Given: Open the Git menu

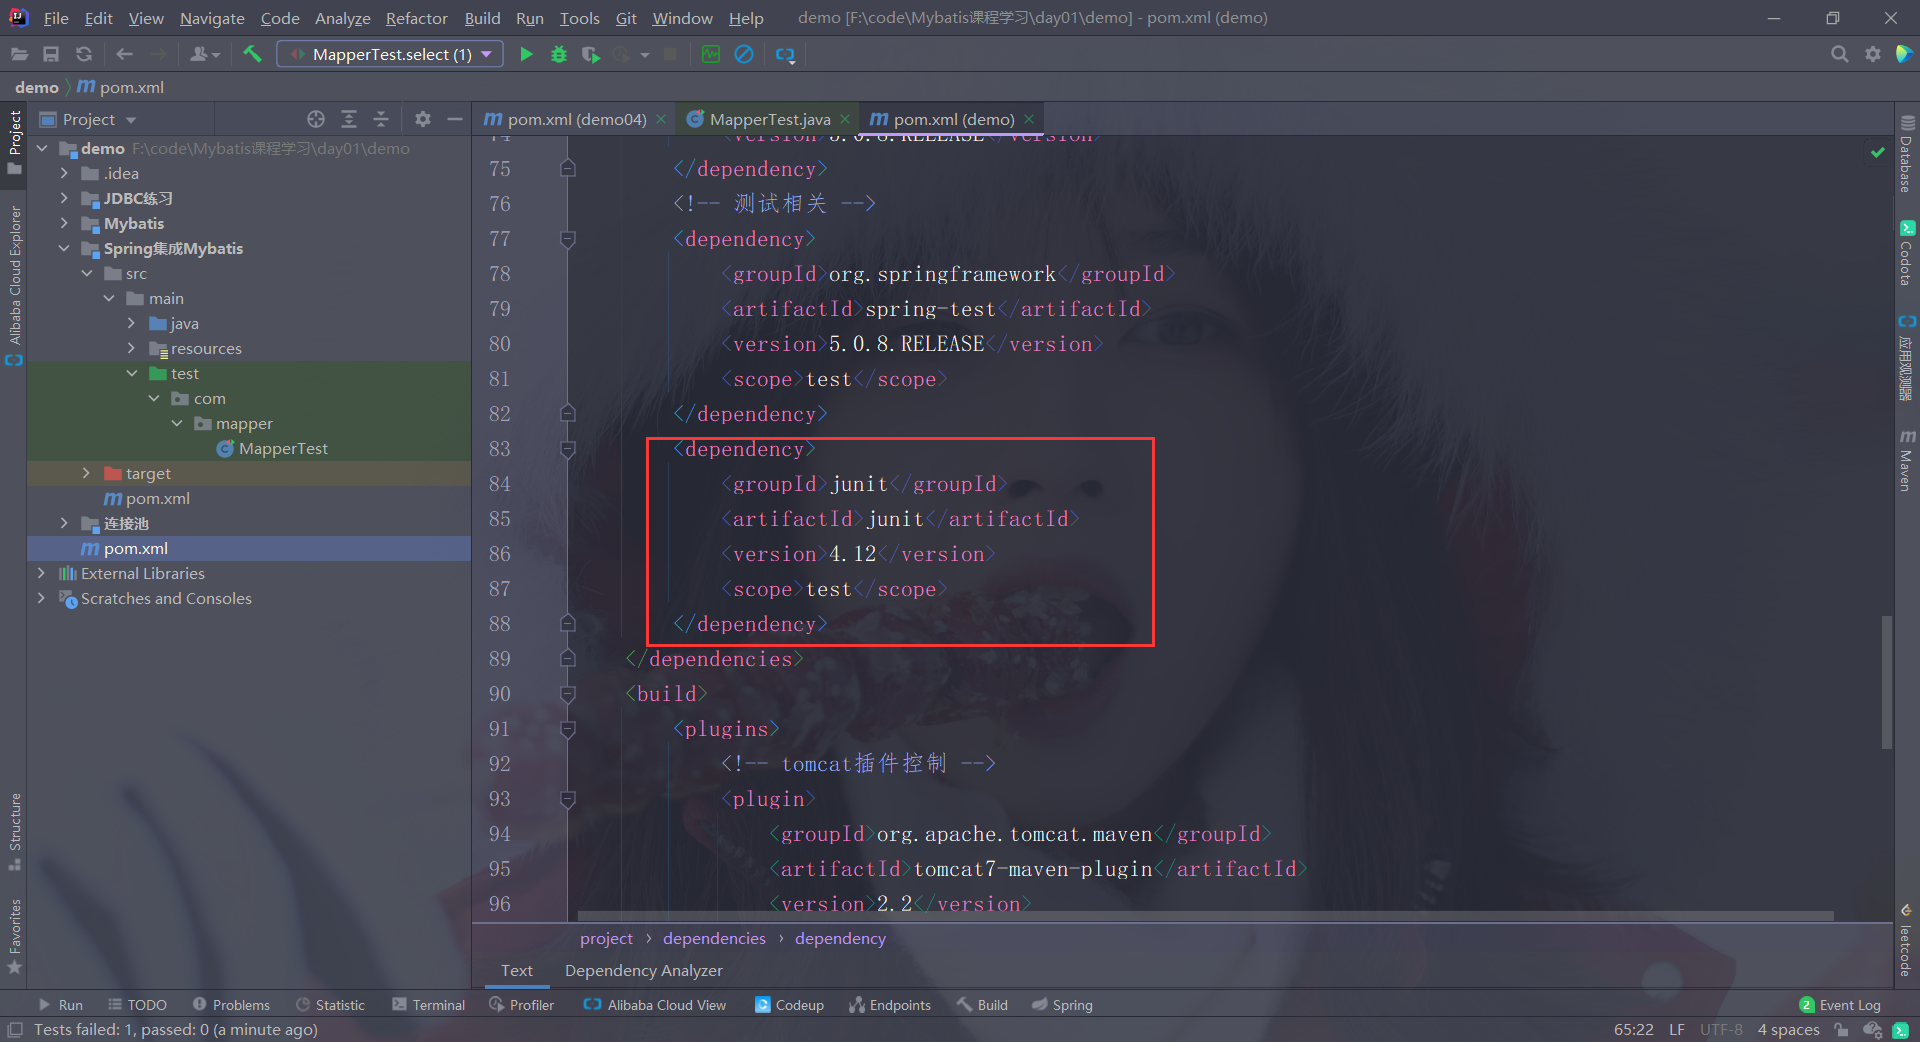Looking at the screenshot, I should click(x=626, y=18).
